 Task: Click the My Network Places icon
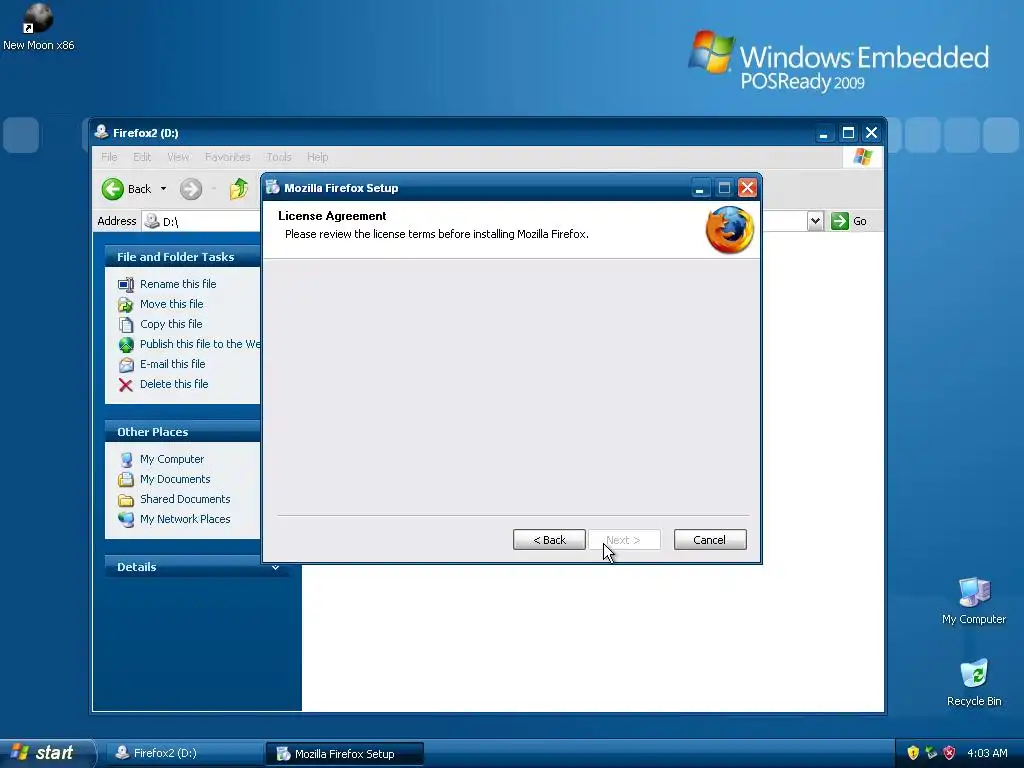(x=126, y=520)
